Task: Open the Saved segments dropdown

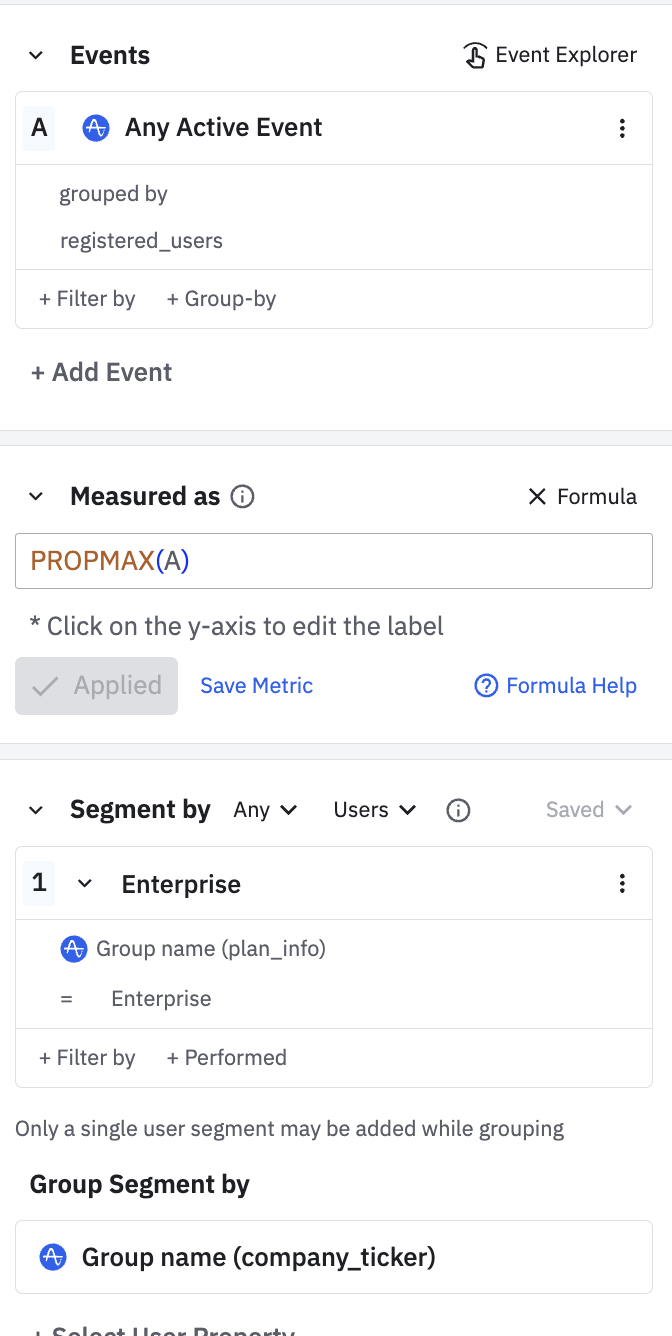Action: pyautogui.click(x=588, y=810)
